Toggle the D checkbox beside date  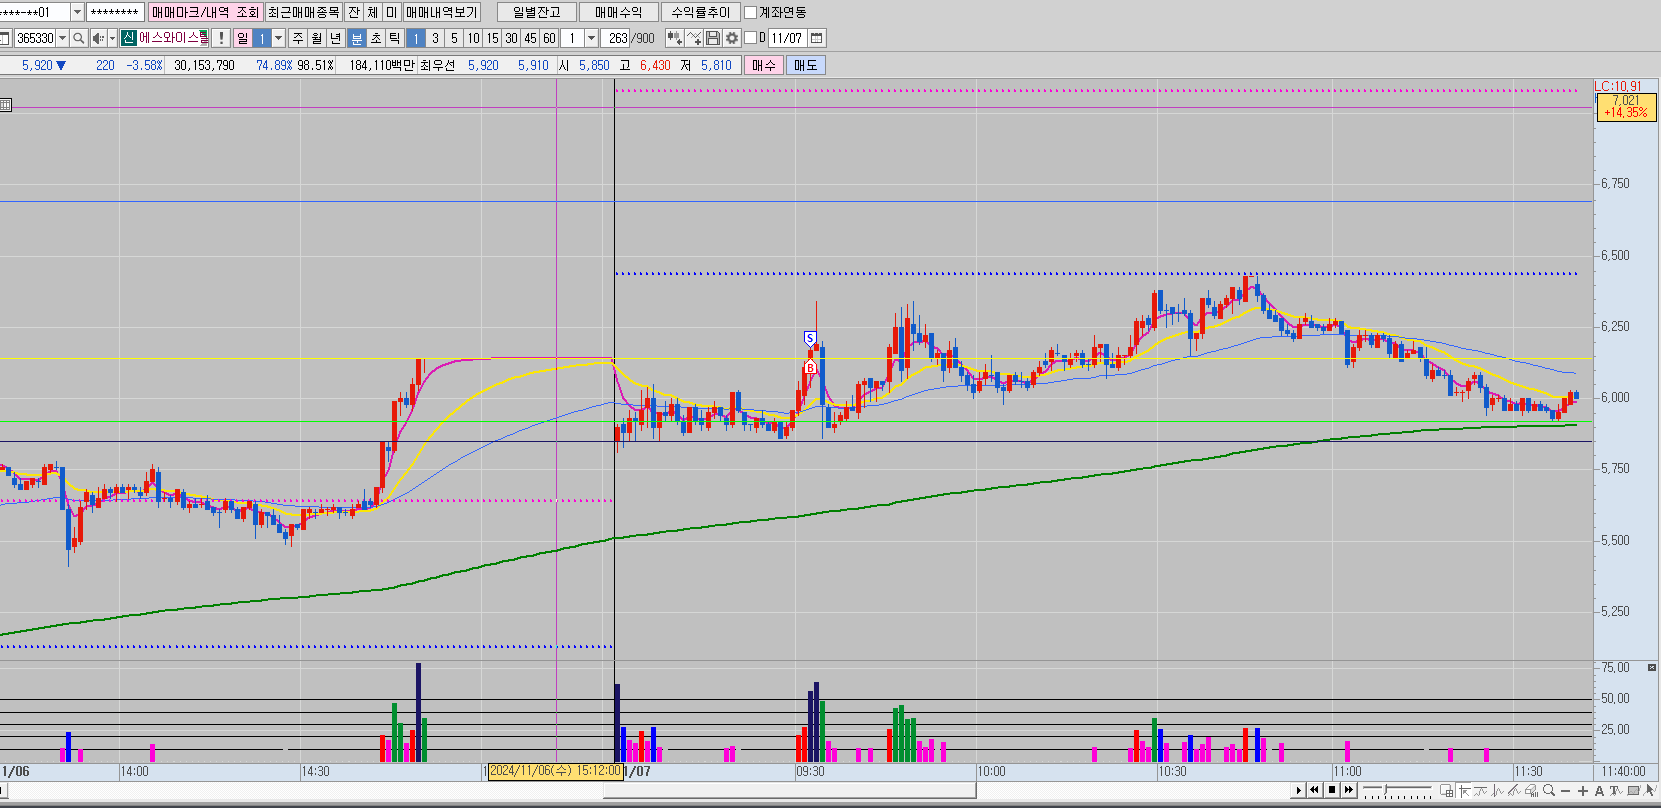point(751,38)
